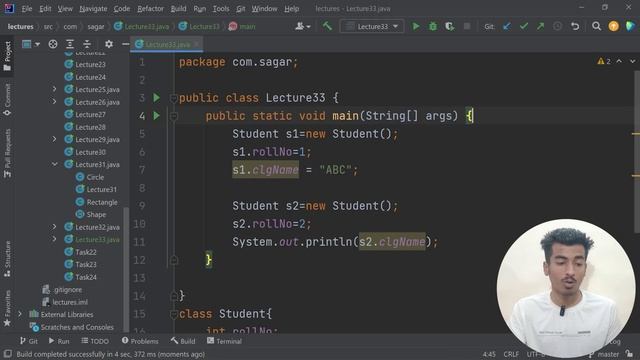Open the user account dropdown icon

(x=302, y=27)
